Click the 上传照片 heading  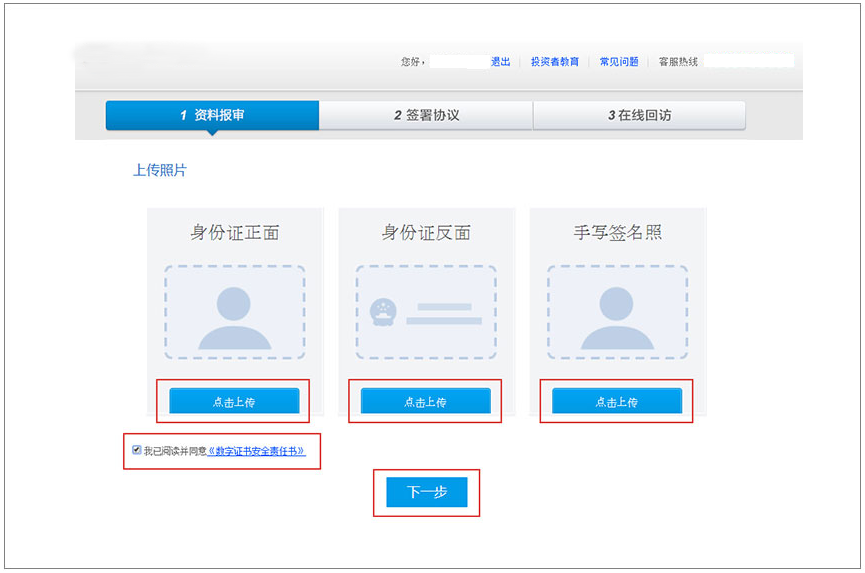click(160, 170)
